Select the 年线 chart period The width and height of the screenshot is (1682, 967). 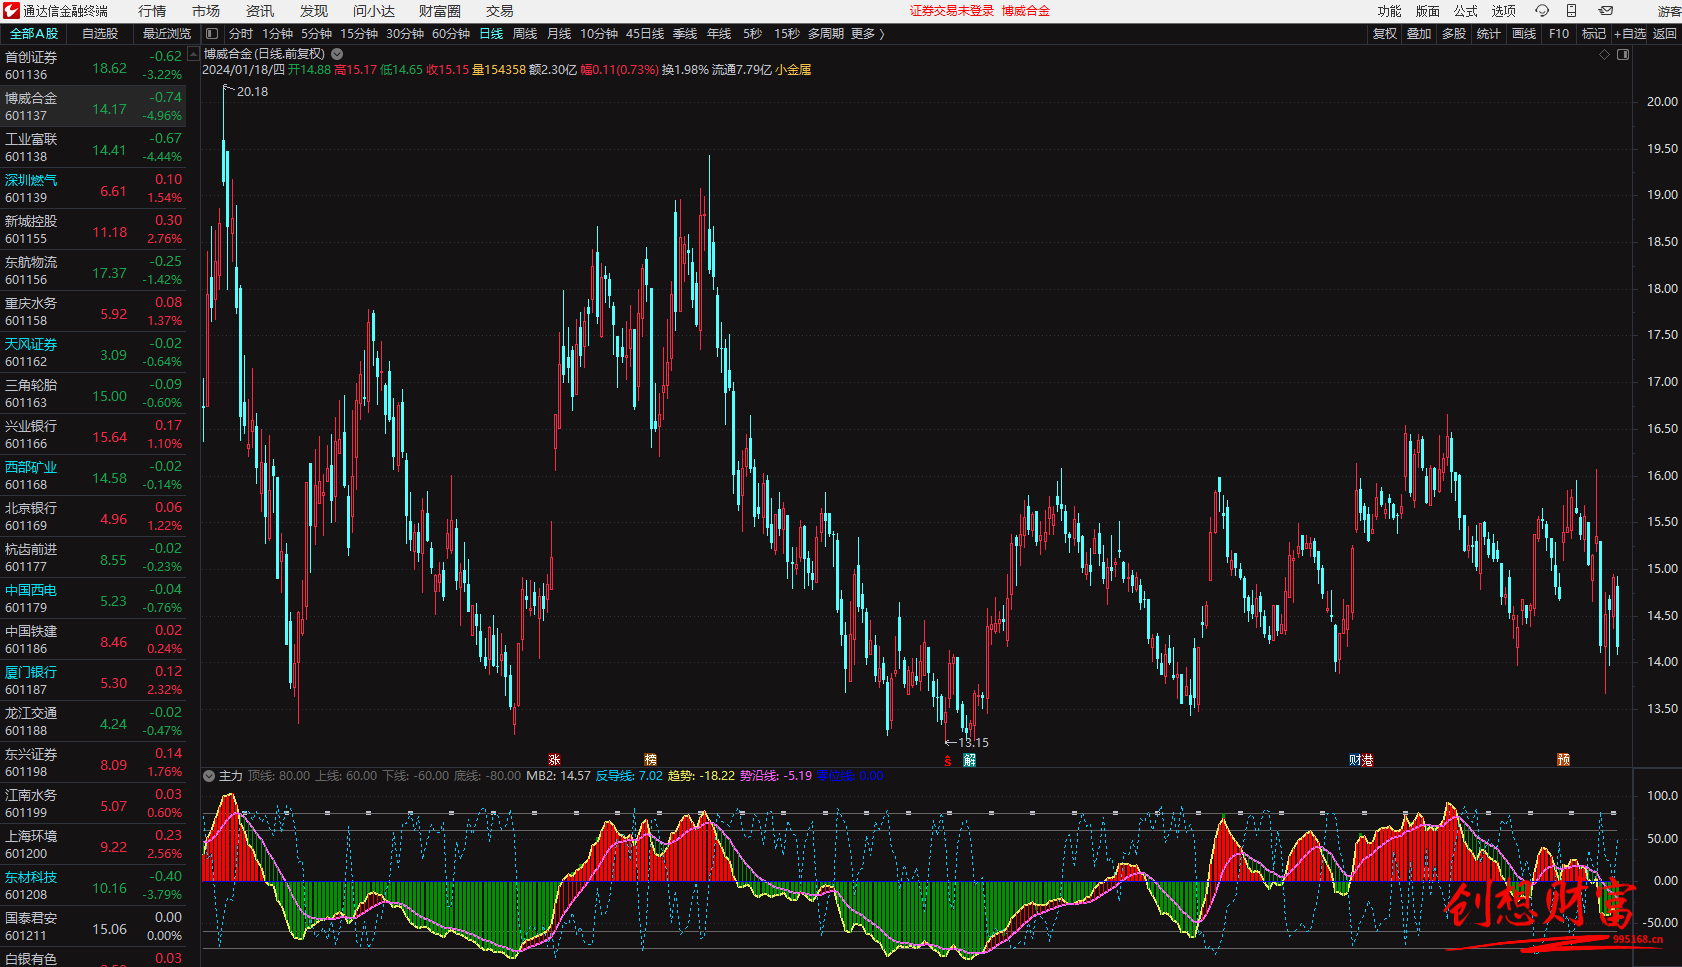click(719, 34)
